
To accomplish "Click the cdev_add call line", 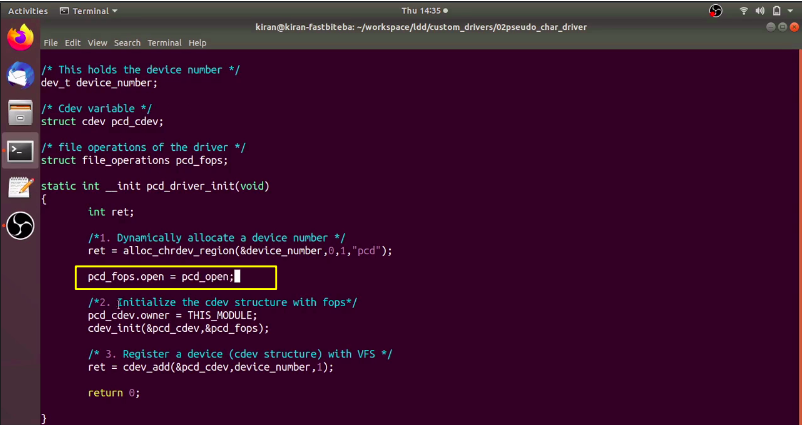I will [211, 367].
